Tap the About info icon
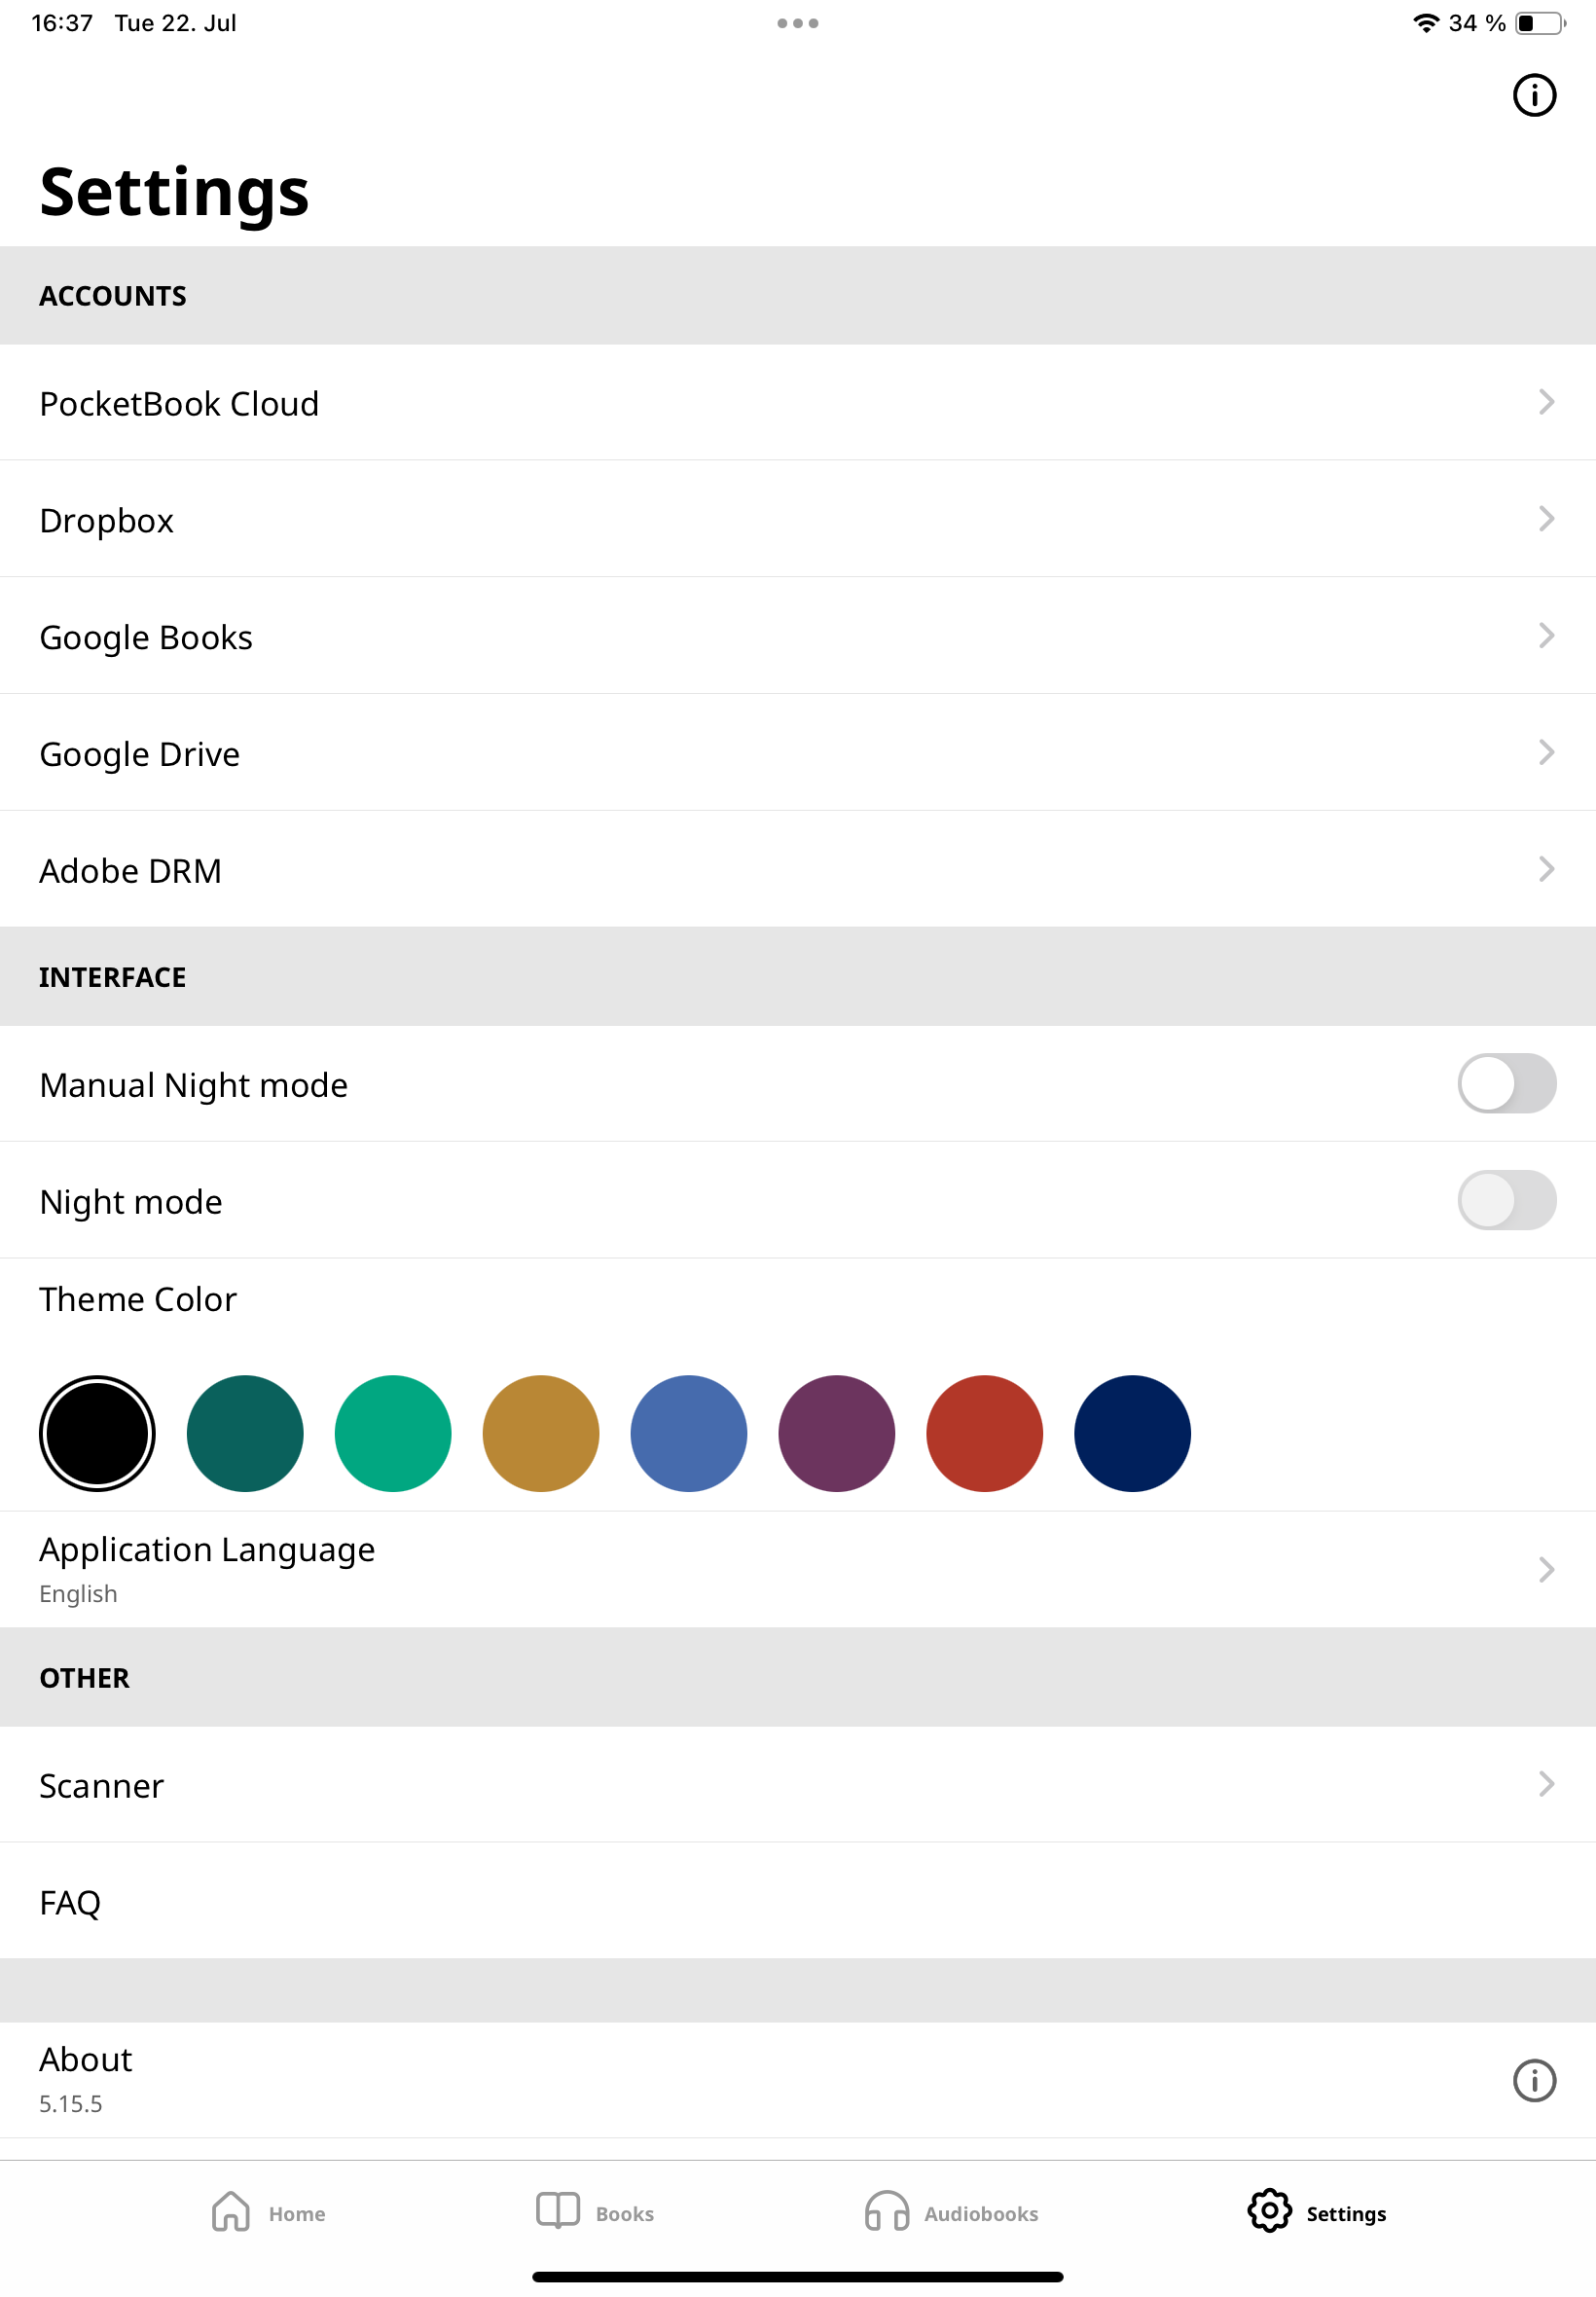1596x2297 pixels. [1534, 2080]
